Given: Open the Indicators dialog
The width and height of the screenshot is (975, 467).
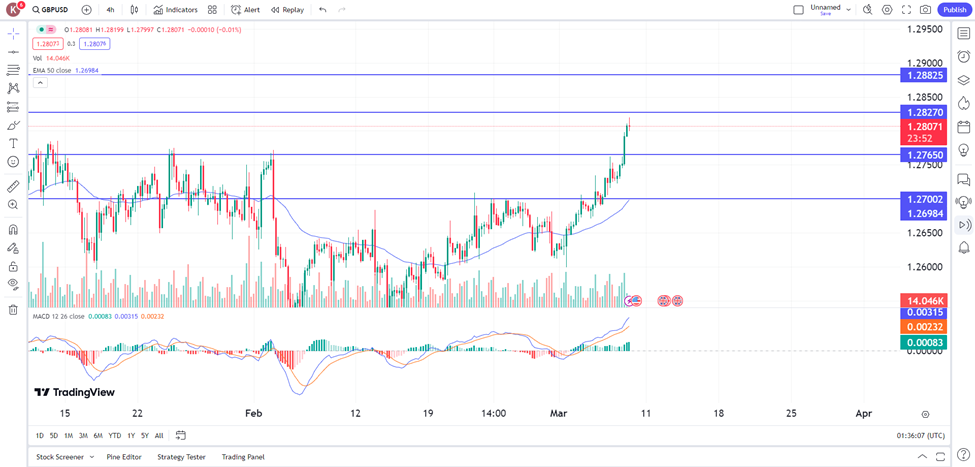Looking at the screenshot, I should coord(175,10).
